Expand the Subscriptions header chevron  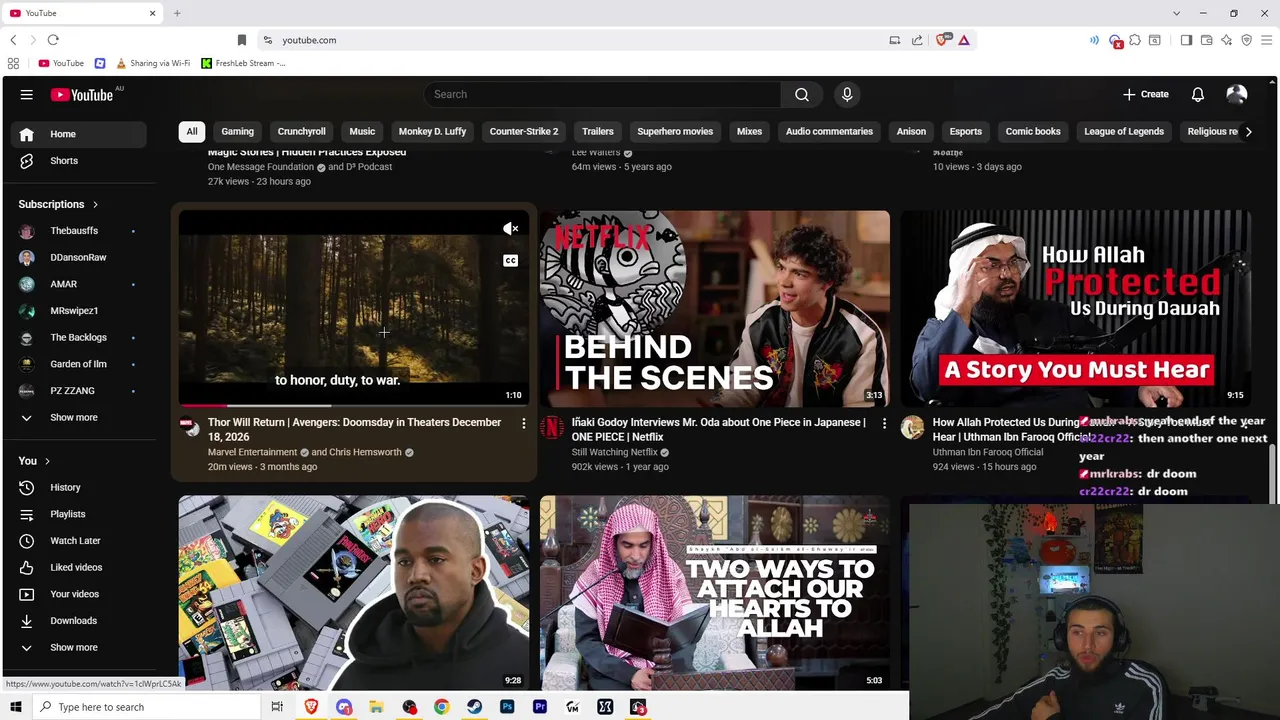coord(95,205)
